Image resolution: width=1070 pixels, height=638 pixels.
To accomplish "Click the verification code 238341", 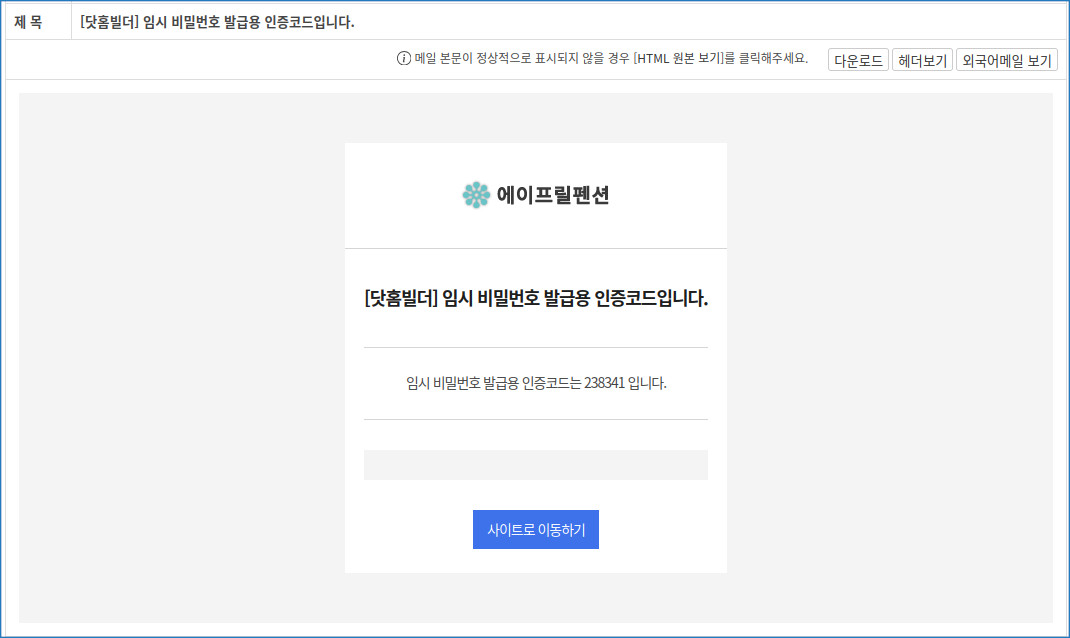I will coord(604,383).
